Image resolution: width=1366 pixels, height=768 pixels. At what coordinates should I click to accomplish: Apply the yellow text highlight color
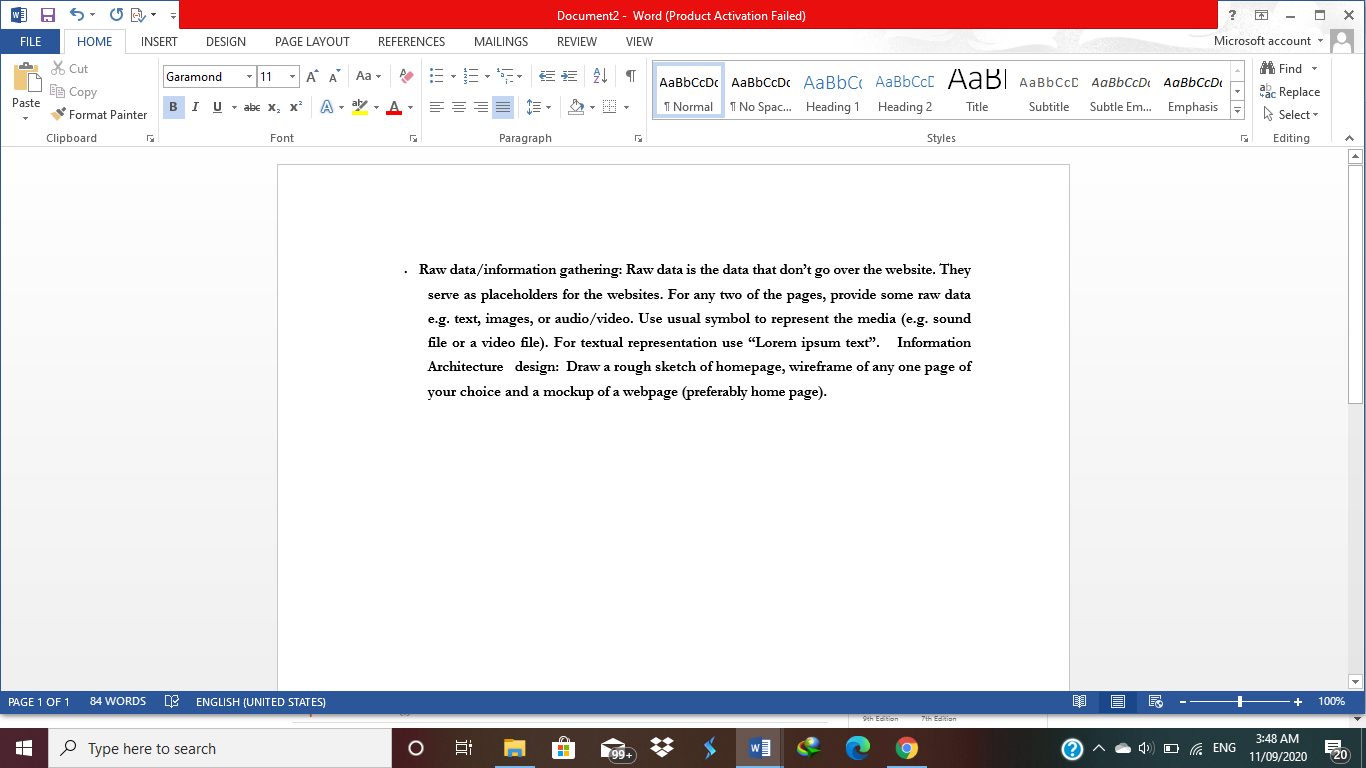coord(360,107)
